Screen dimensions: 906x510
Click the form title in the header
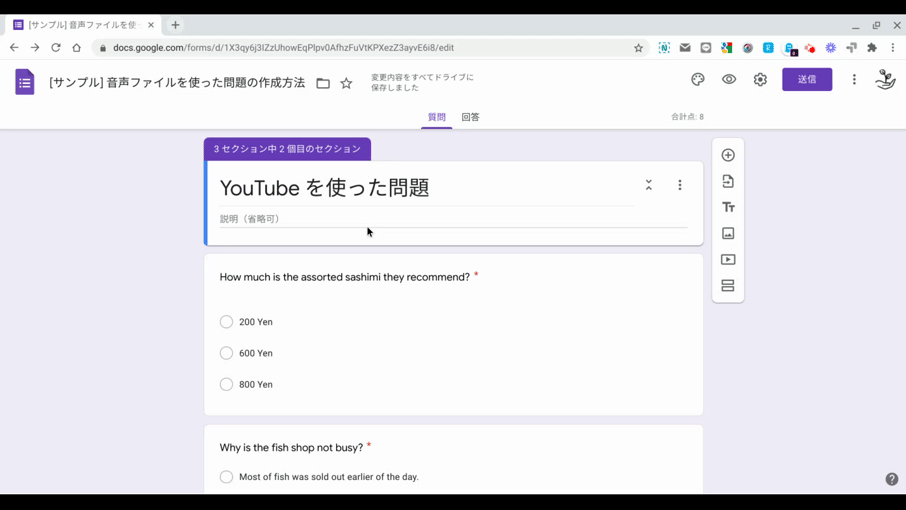pyautogui.click(x=177, y=83)
